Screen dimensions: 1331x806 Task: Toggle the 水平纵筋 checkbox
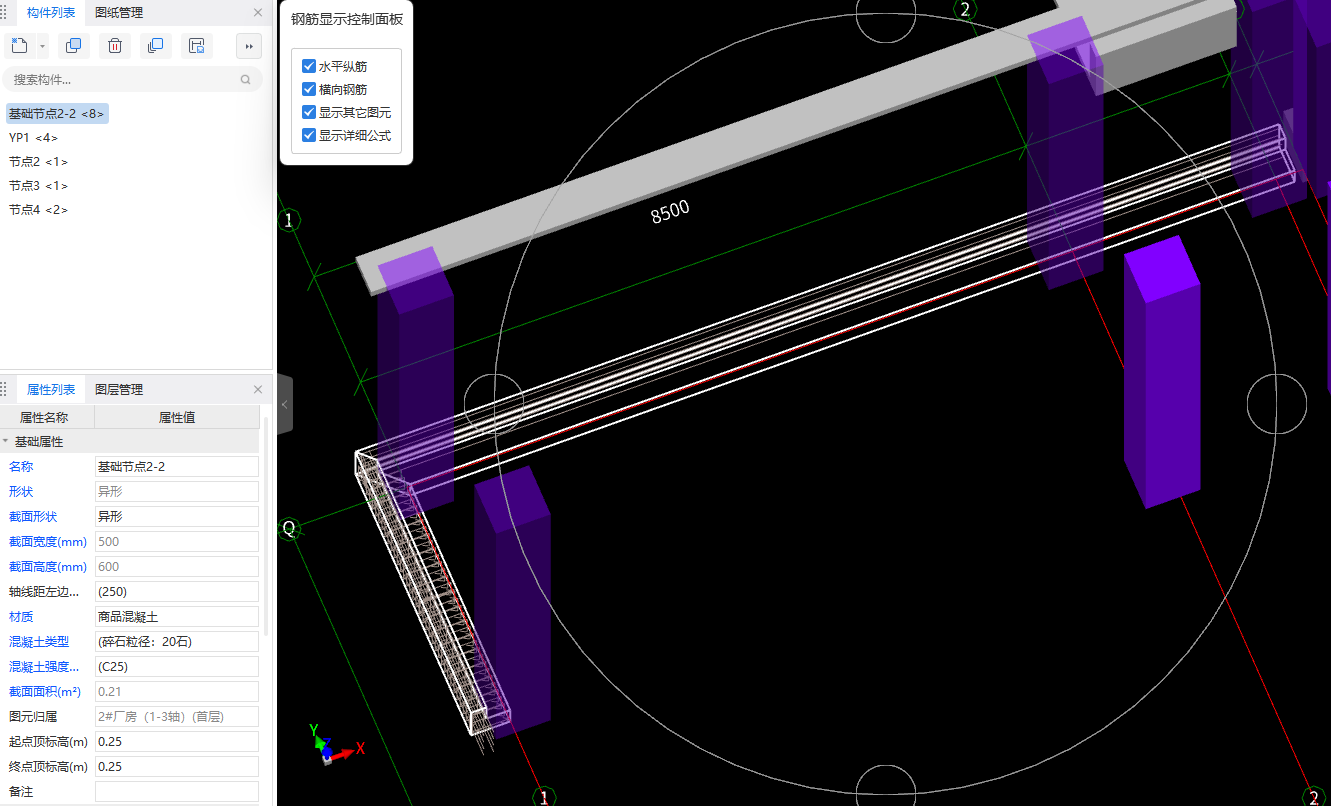click(309, 66)
